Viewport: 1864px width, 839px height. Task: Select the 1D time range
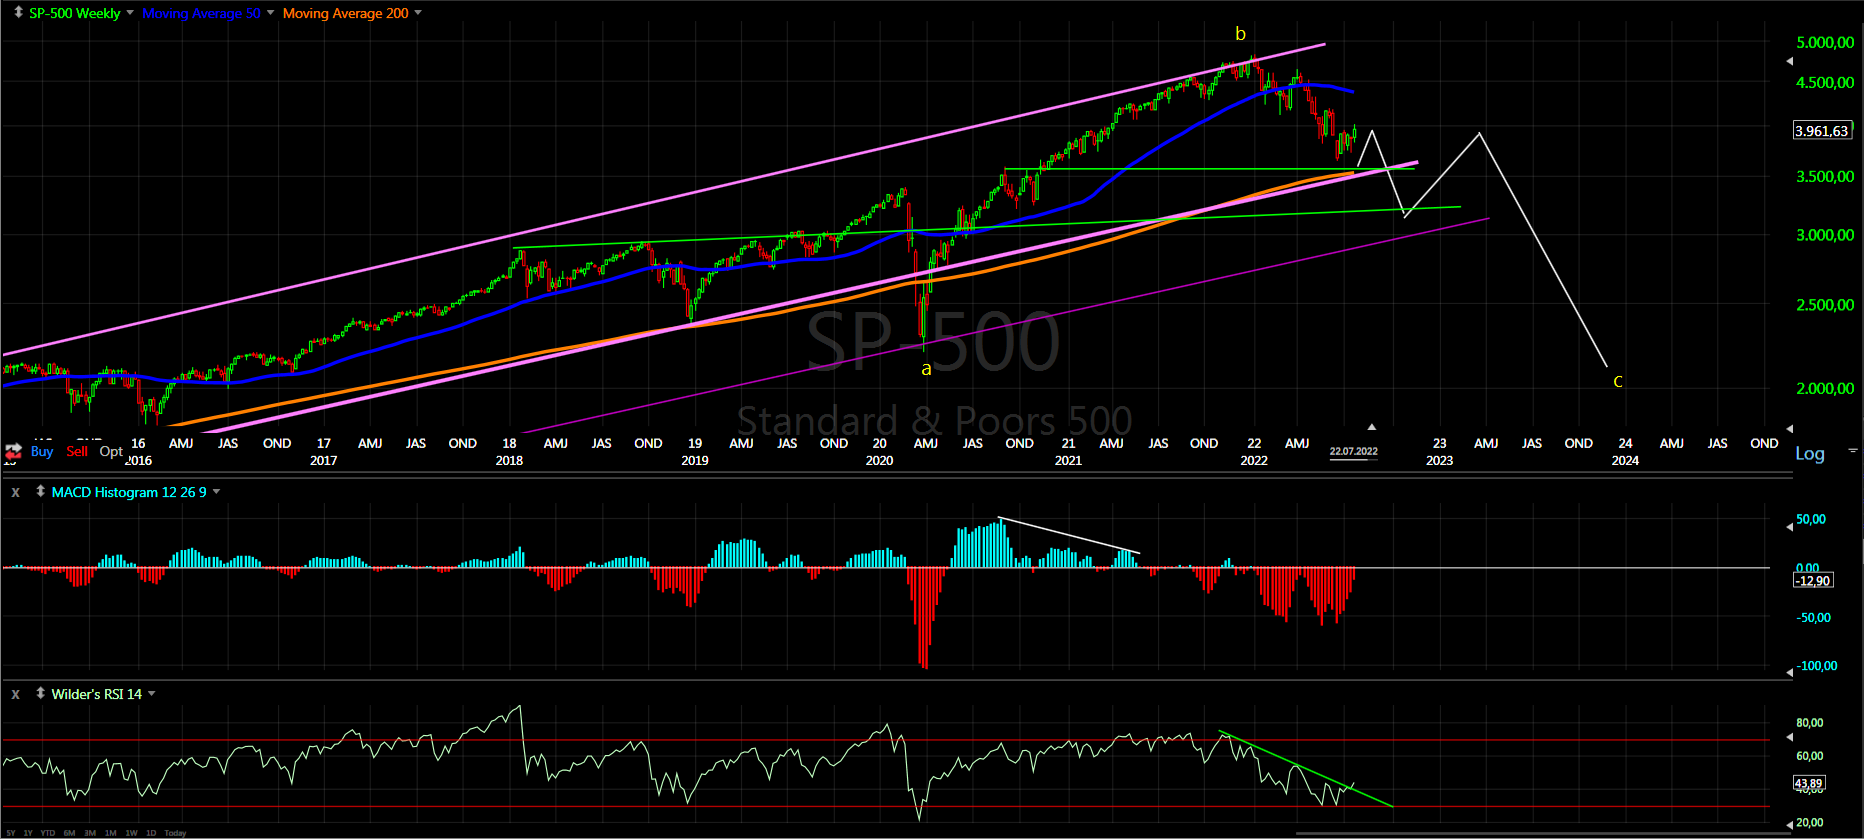pyautogui.click(x=151, y=833)
